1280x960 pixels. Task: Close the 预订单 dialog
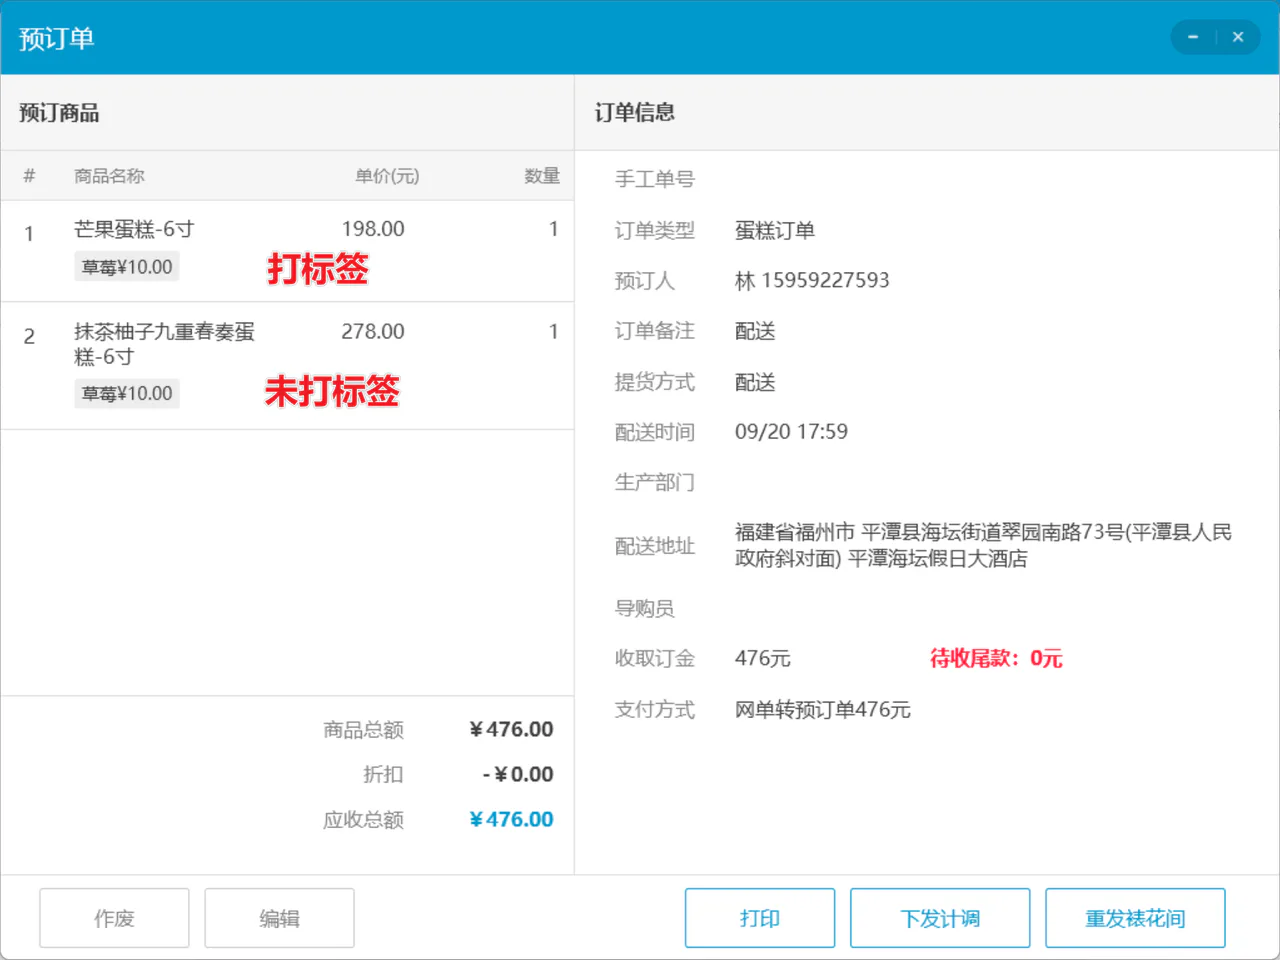coord(1238,37)
